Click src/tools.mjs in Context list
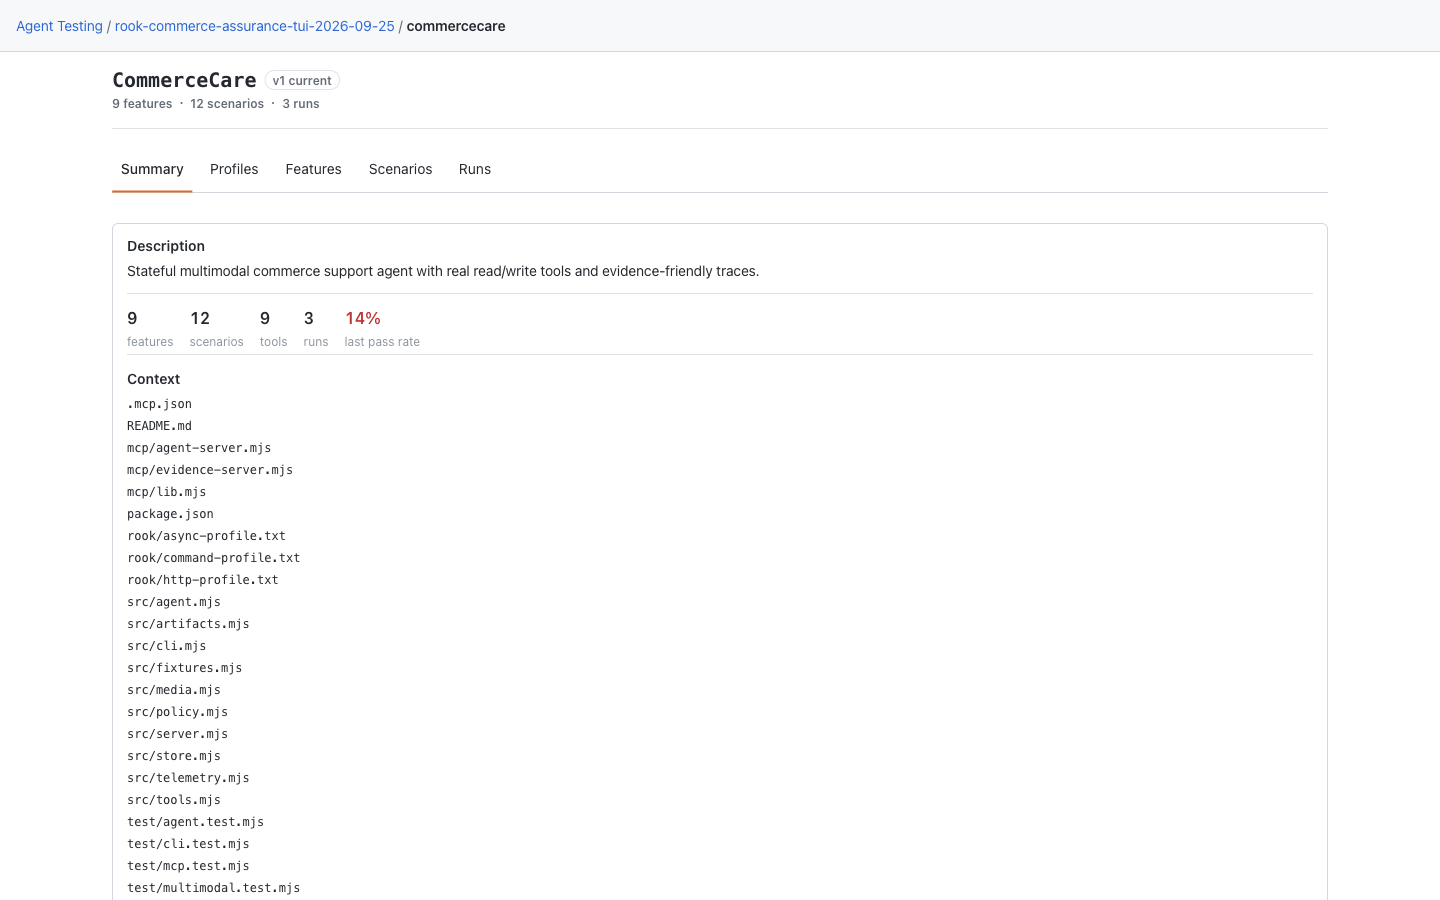 coord(174,800)
